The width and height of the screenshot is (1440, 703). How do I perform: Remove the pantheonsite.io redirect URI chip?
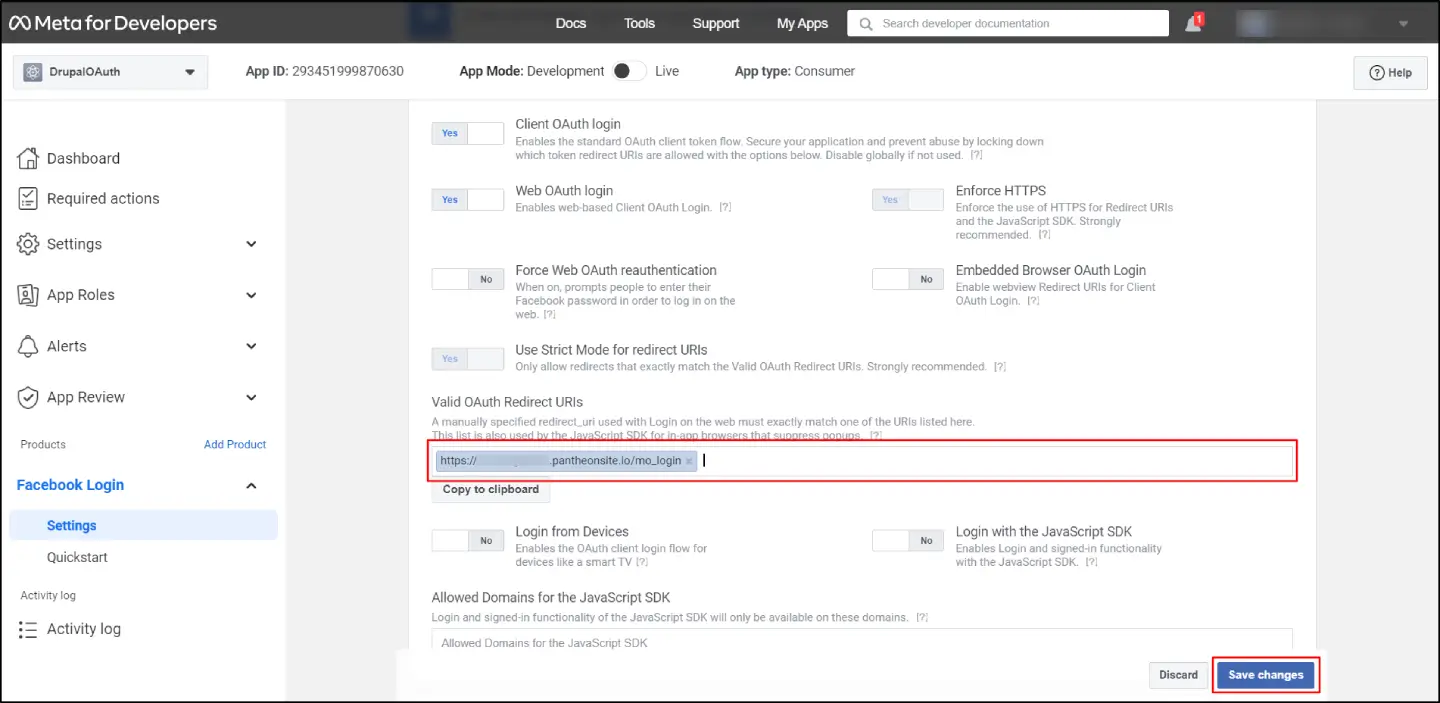point(689,461)
